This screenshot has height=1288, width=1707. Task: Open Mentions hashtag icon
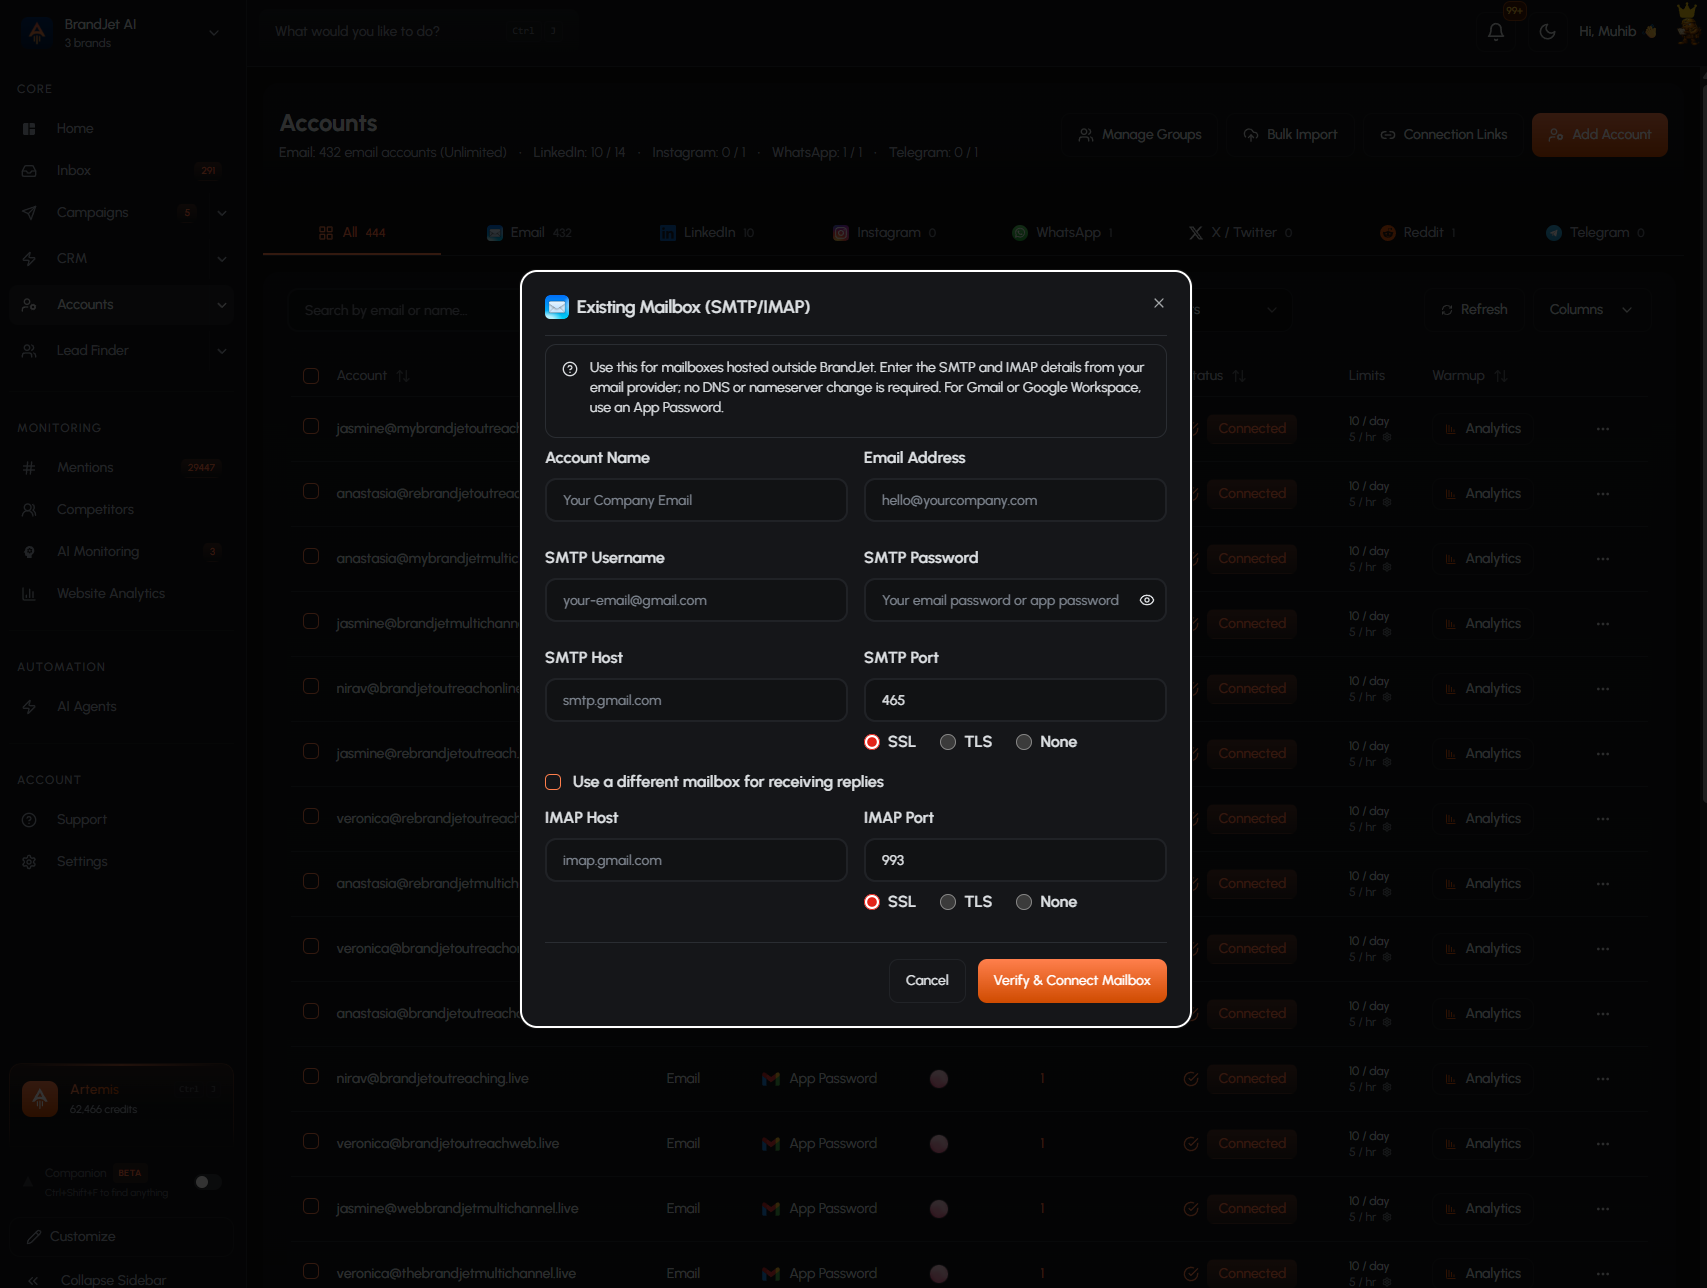coord(29,468)
